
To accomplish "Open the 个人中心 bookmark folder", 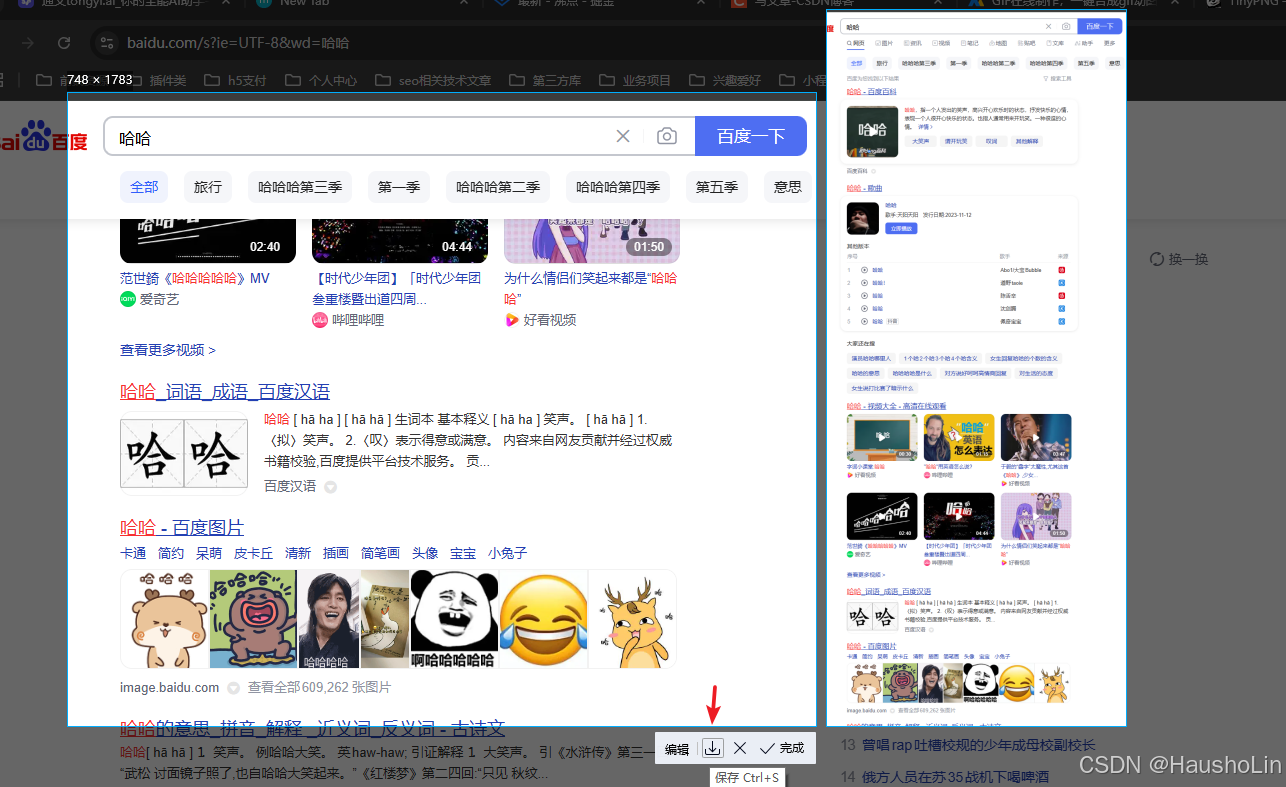I will point(321,80).
